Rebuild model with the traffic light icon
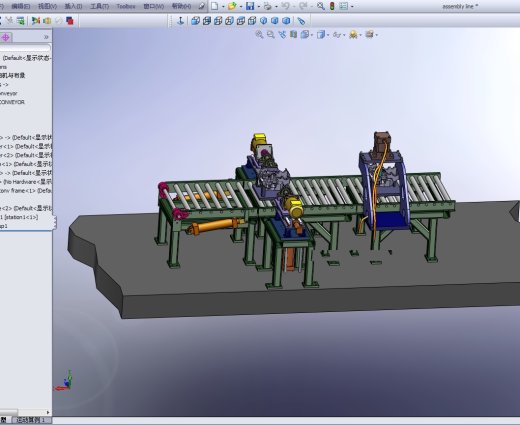Viewport: 520px width, 425px height. [x=332, y=6]
